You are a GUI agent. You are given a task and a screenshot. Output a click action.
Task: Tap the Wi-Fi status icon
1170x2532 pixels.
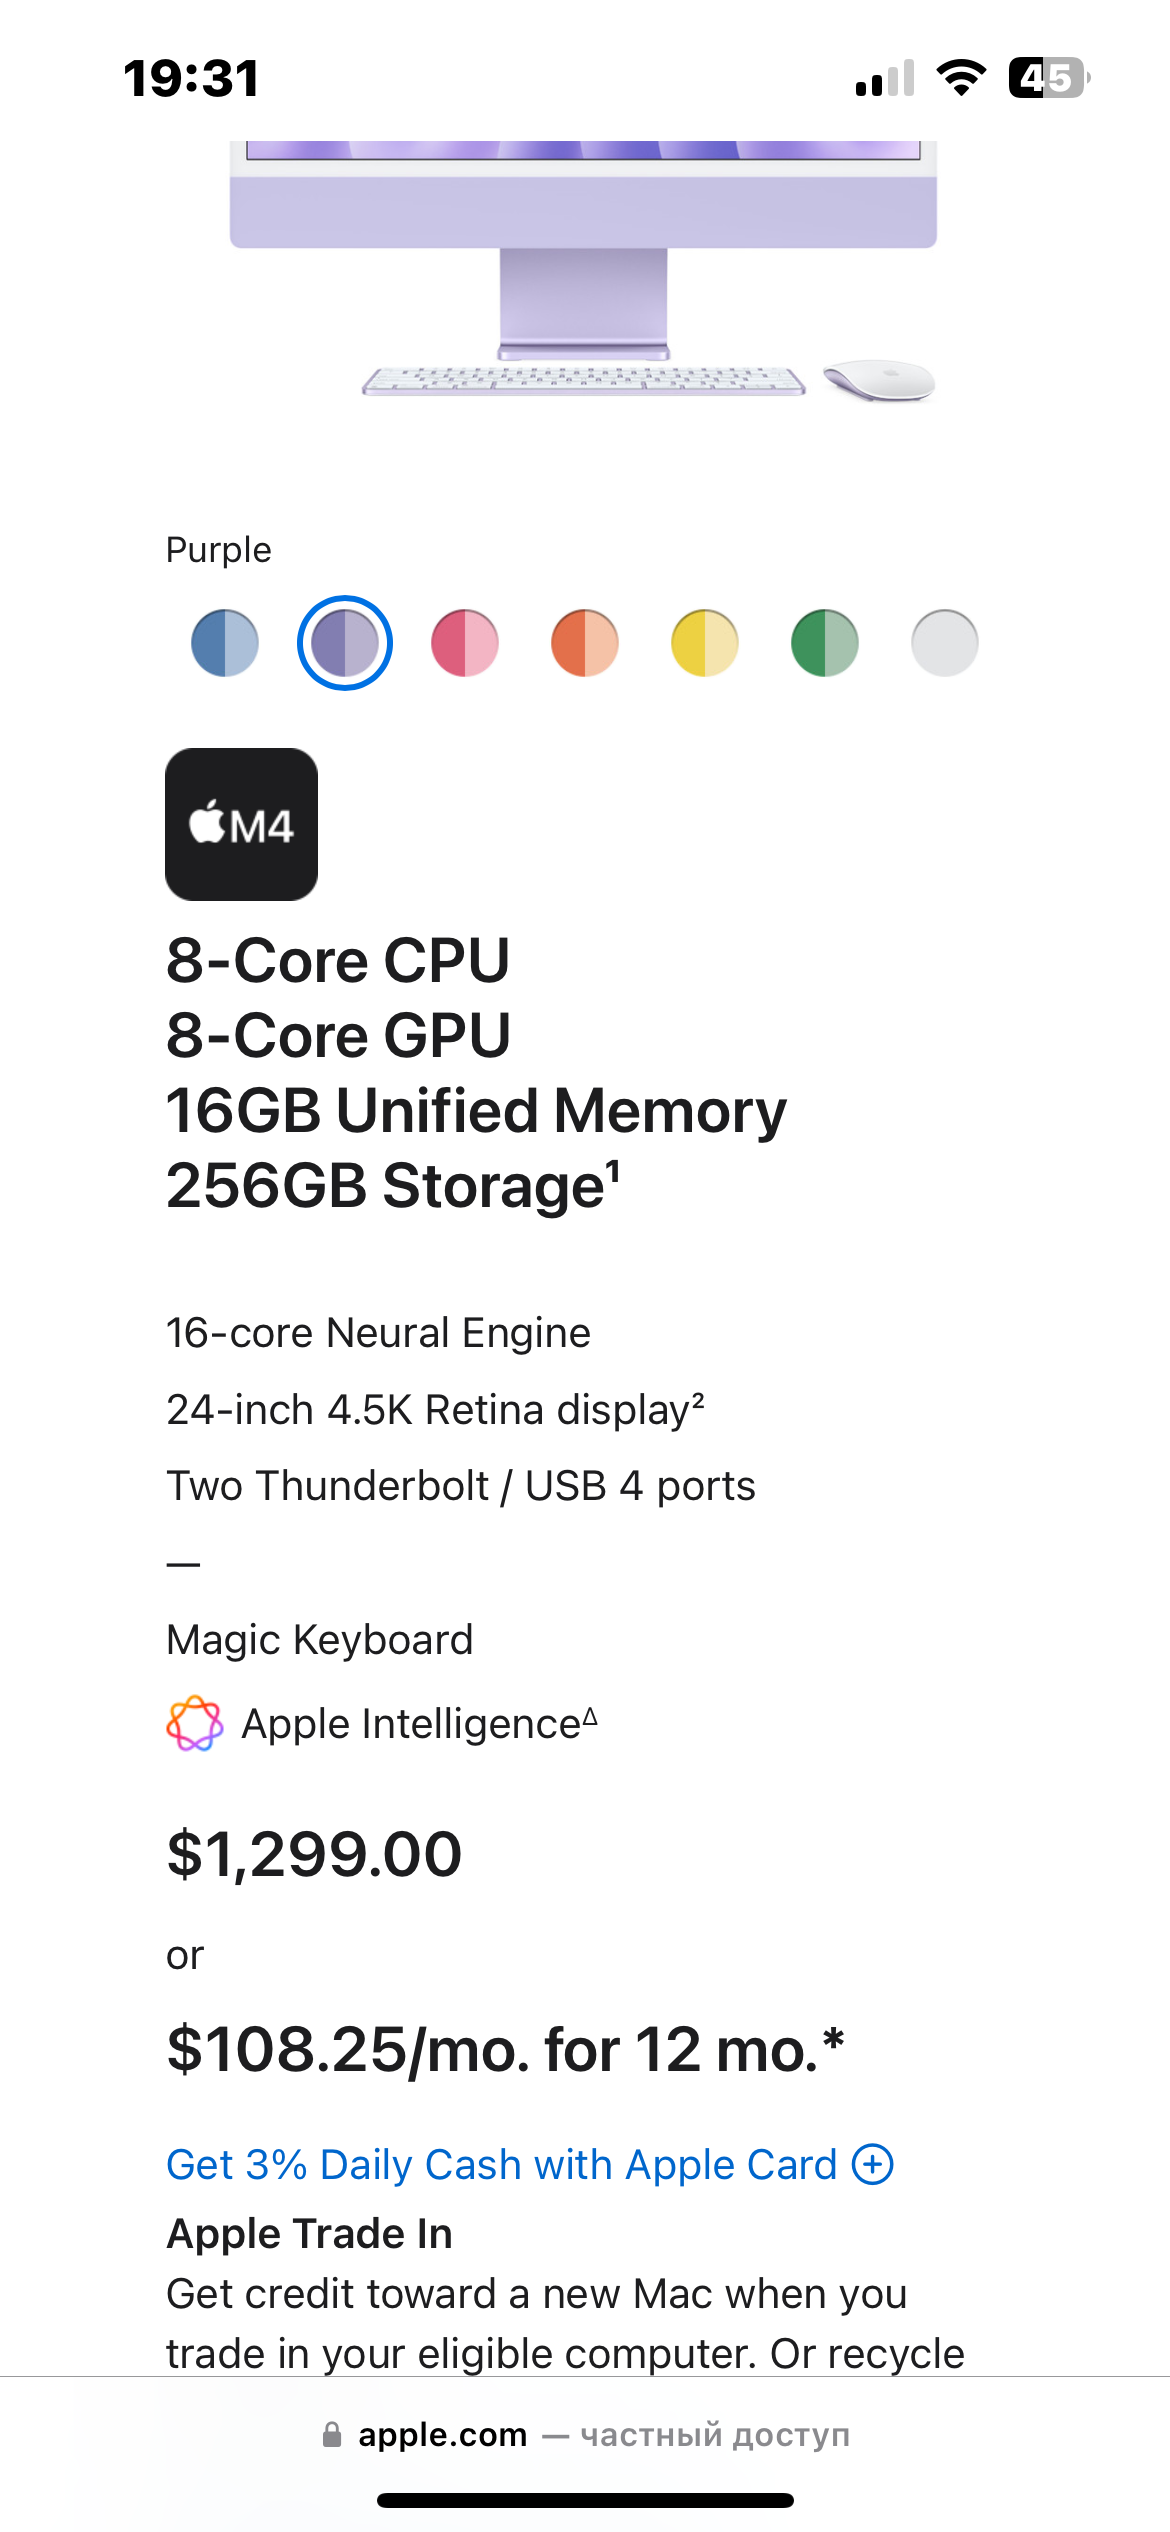[x=961, y=78]
